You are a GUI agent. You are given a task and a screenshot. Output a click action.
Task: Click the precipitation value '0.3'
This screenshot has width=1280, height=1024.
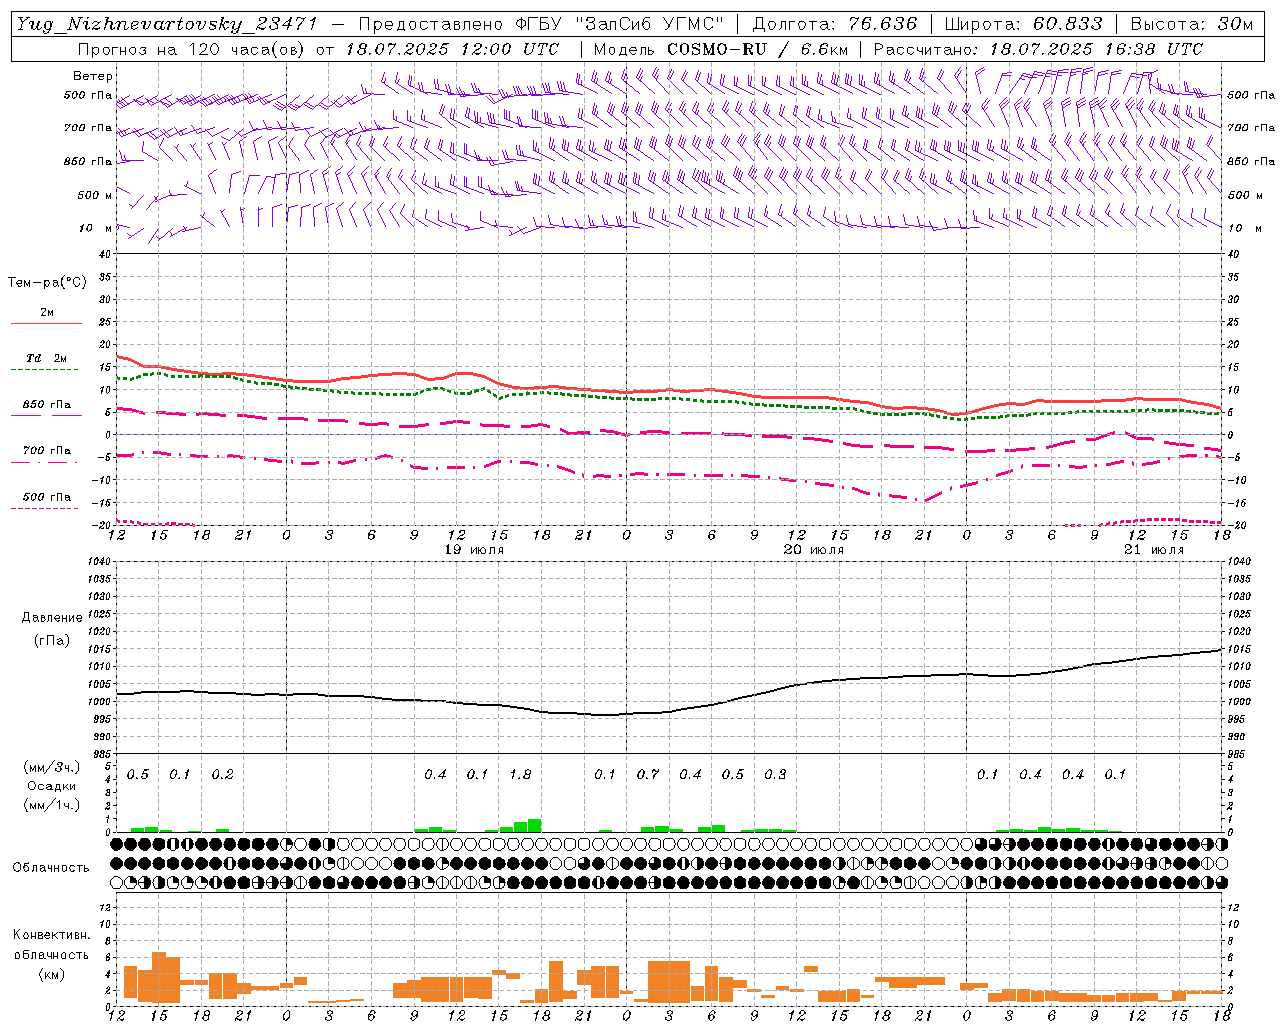[x=775, y=774]
